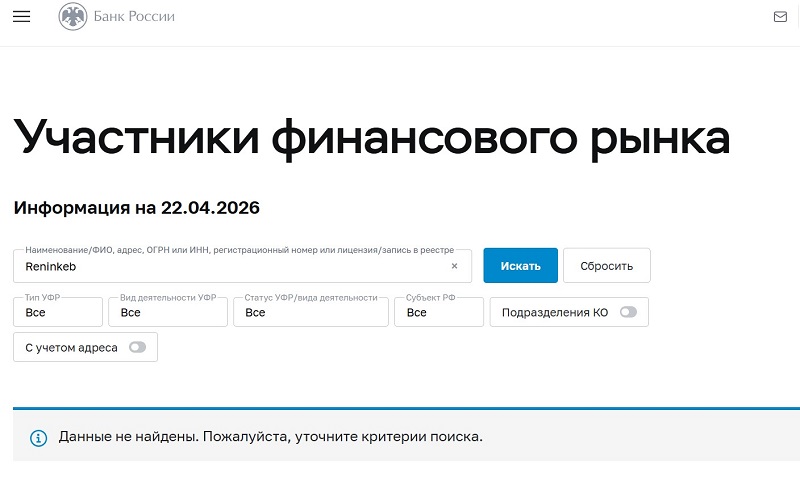This screenshot has width=800, height=482.
Task: Open the Субъект РФ dropdown
Action: pos(439,312)
